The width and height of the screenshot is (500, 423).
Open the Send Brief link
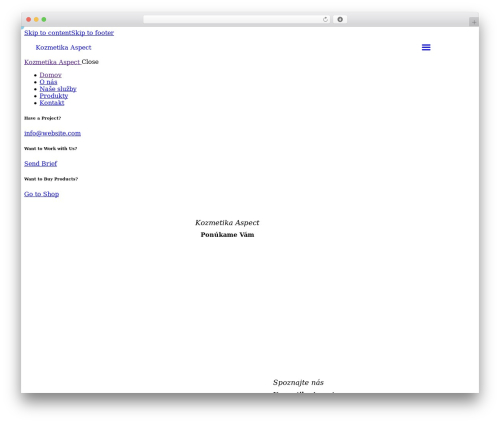pyautogui.click(x=40, y=164)
